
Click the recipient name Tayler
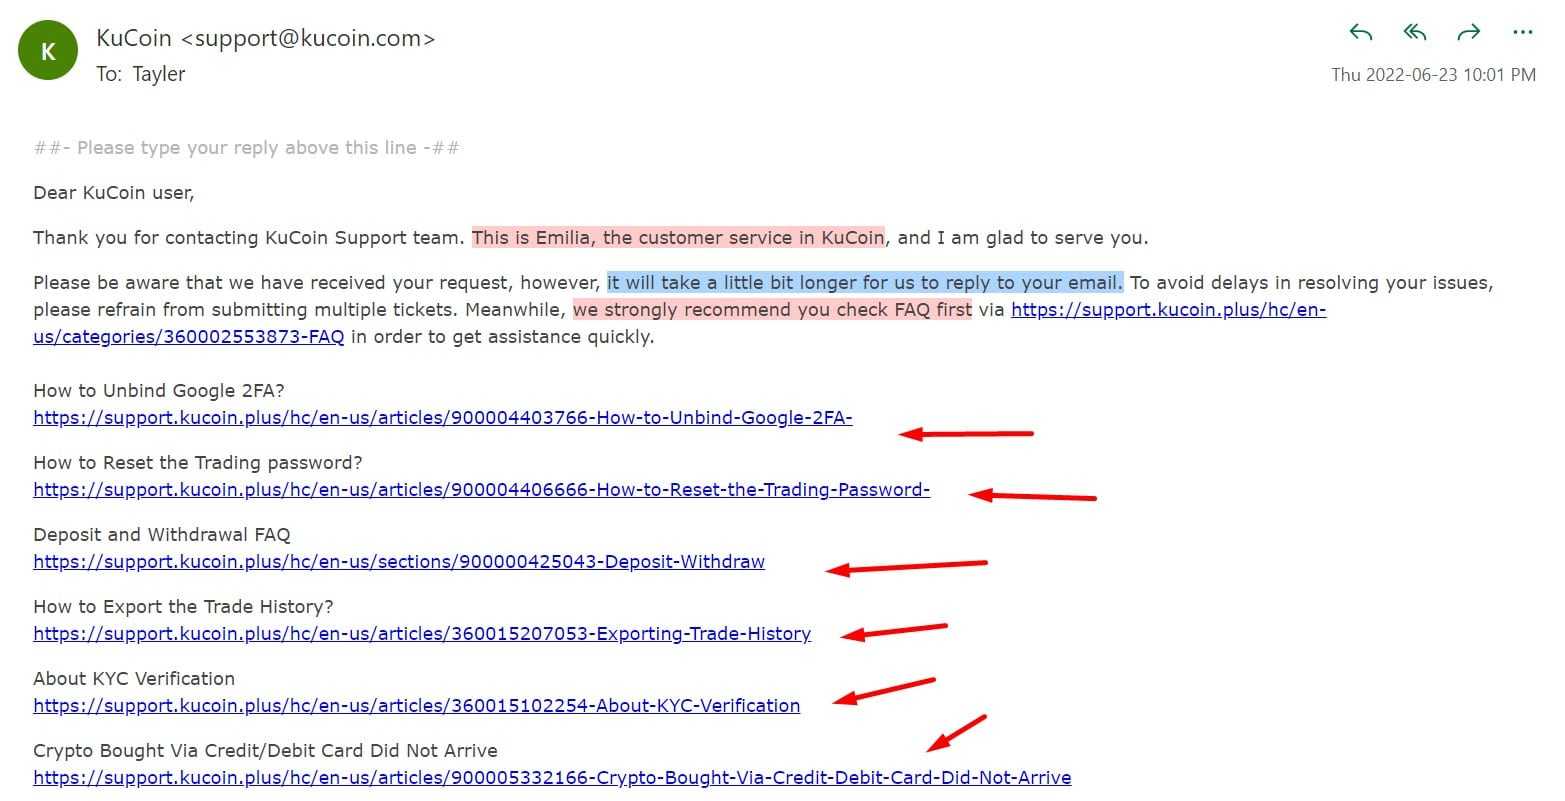coord(159,74)
